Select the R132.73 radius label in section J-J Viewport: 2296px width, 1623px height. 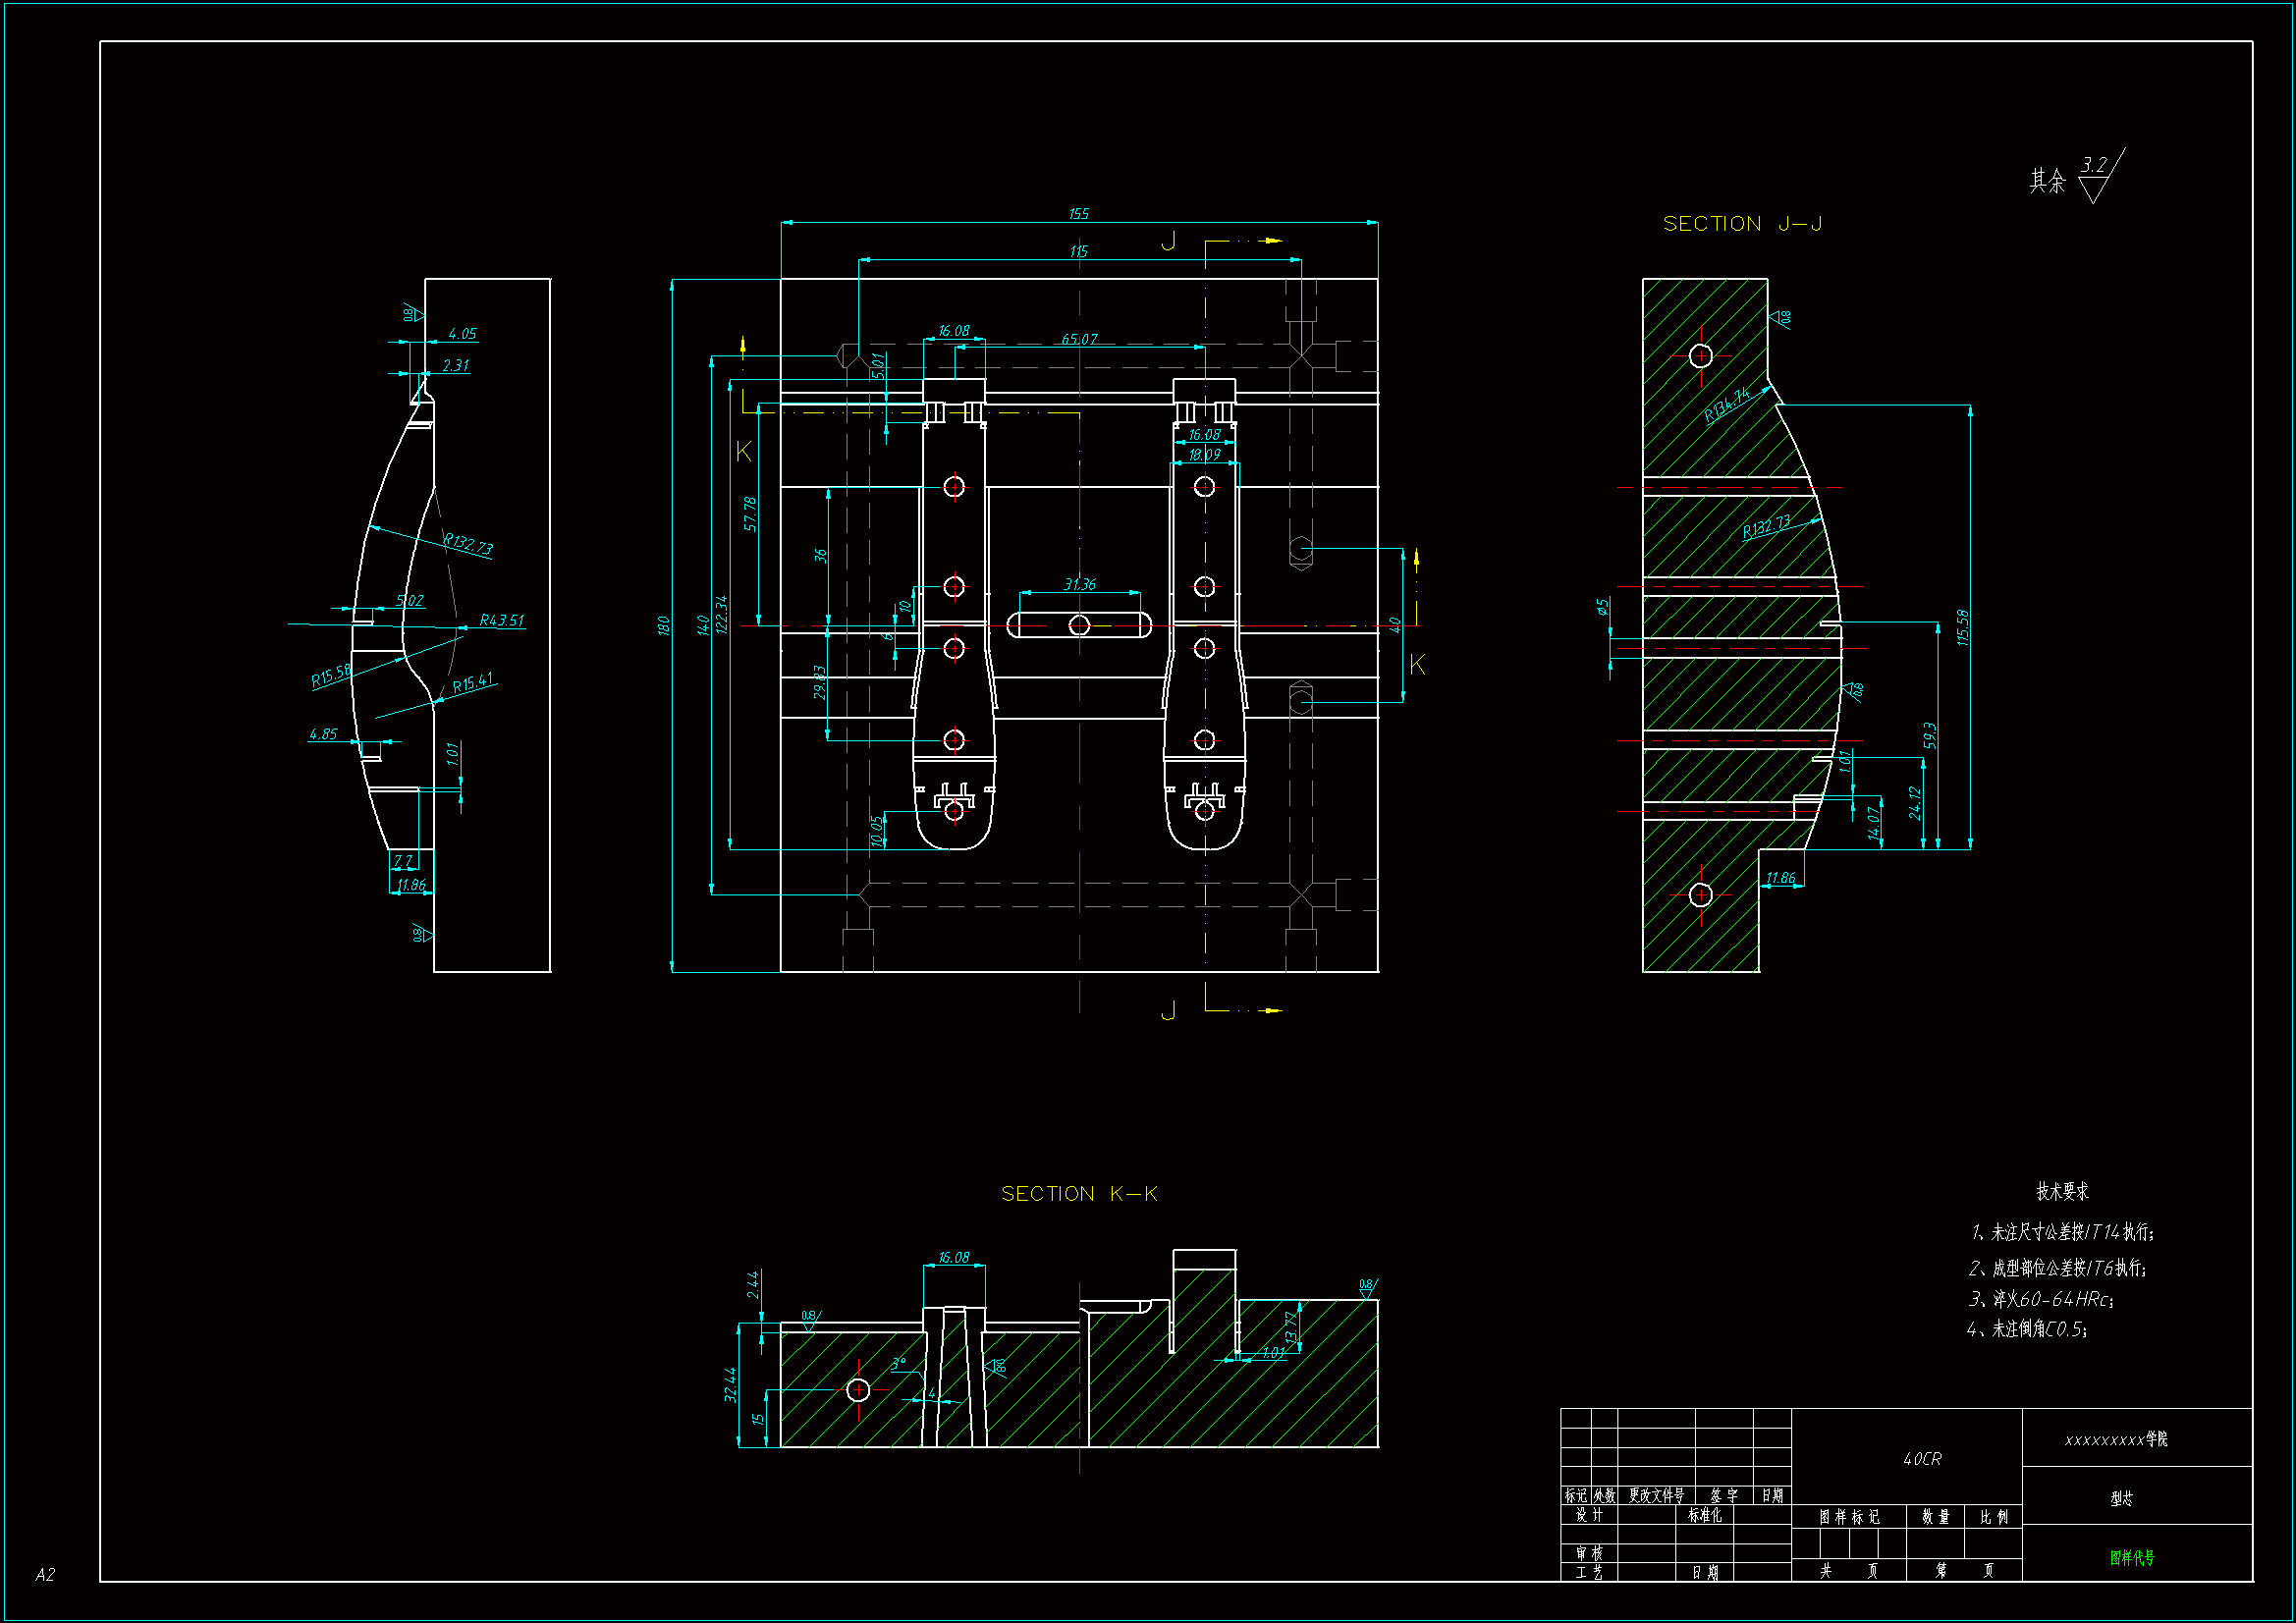click(1766, 527)
